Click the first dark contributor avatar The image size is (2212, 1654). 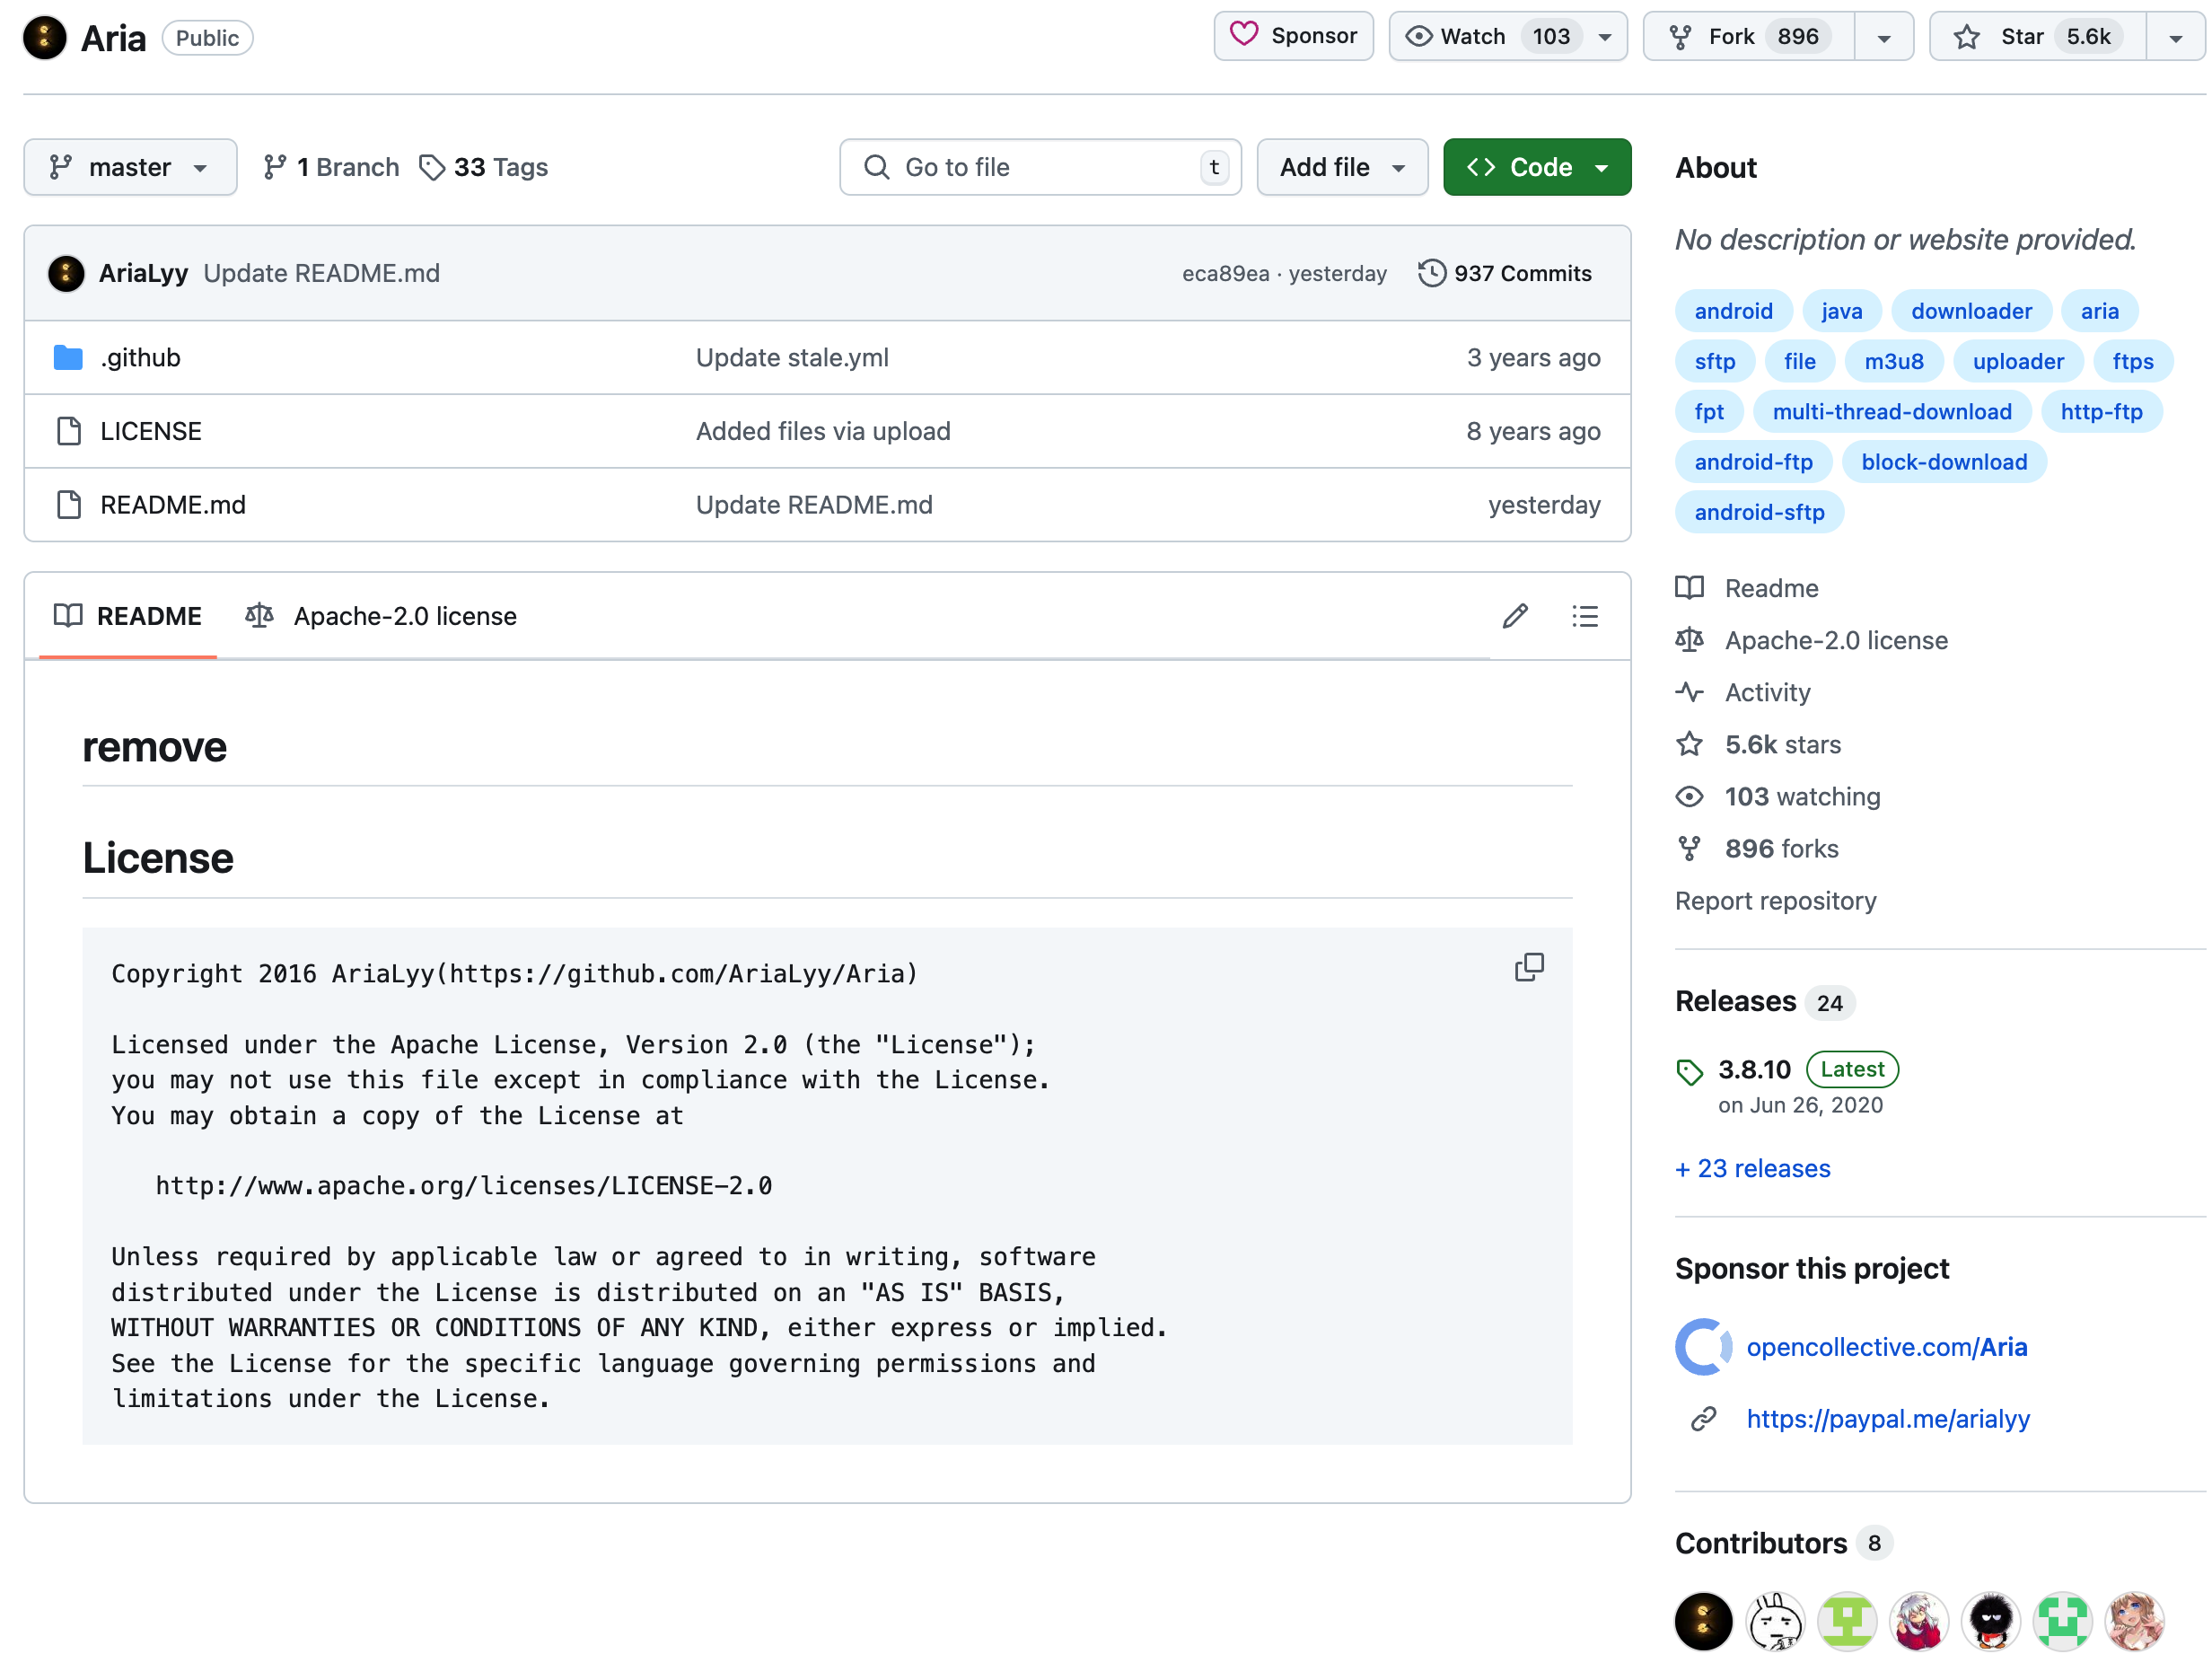tap(1703, 1621)
